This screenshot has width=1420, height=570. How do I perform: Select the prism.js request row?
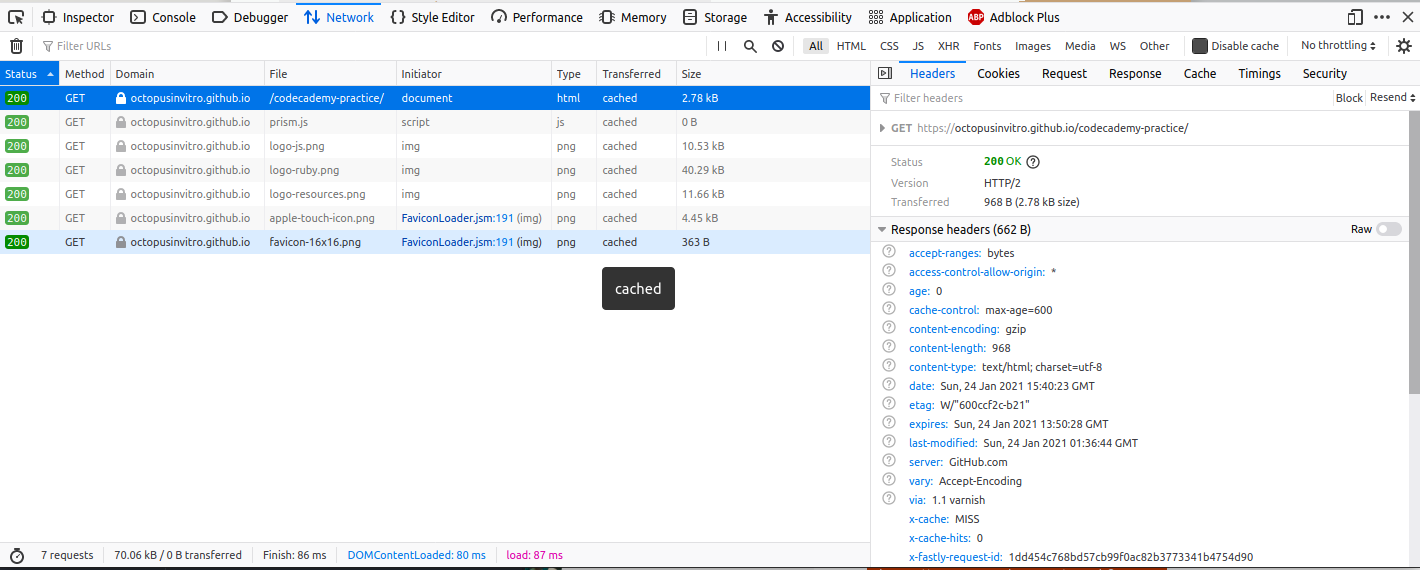[x=435, y=122]
